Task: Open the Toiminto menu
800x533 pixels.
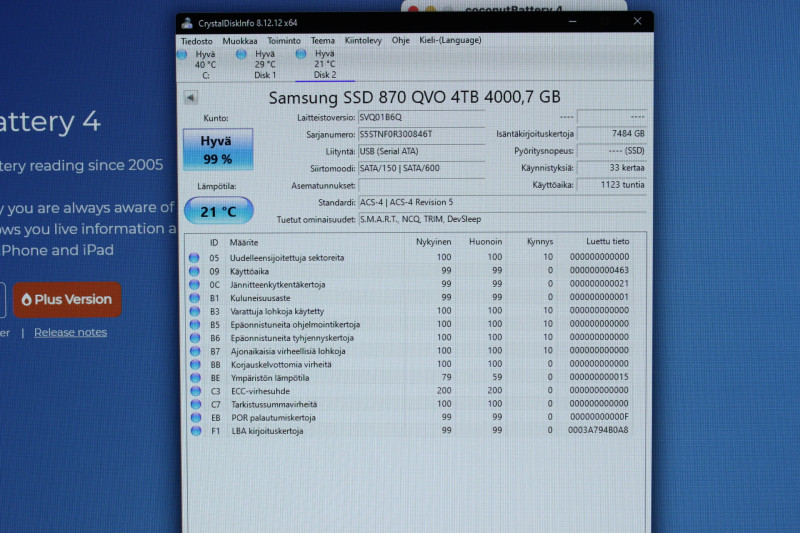Action: [x=284, y=40]
